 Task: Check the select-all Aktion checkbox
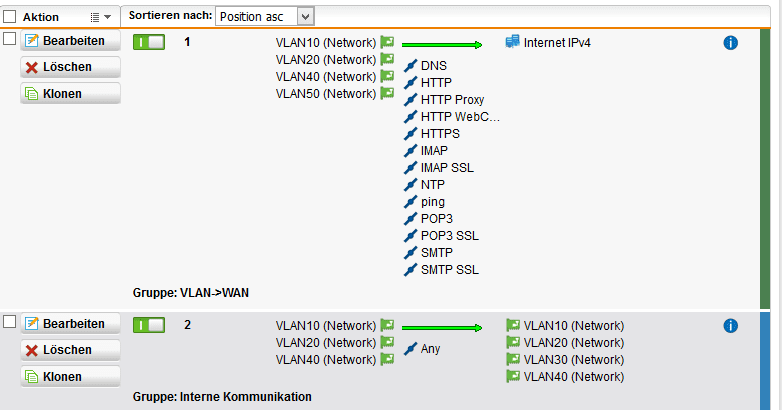[10, 17]
